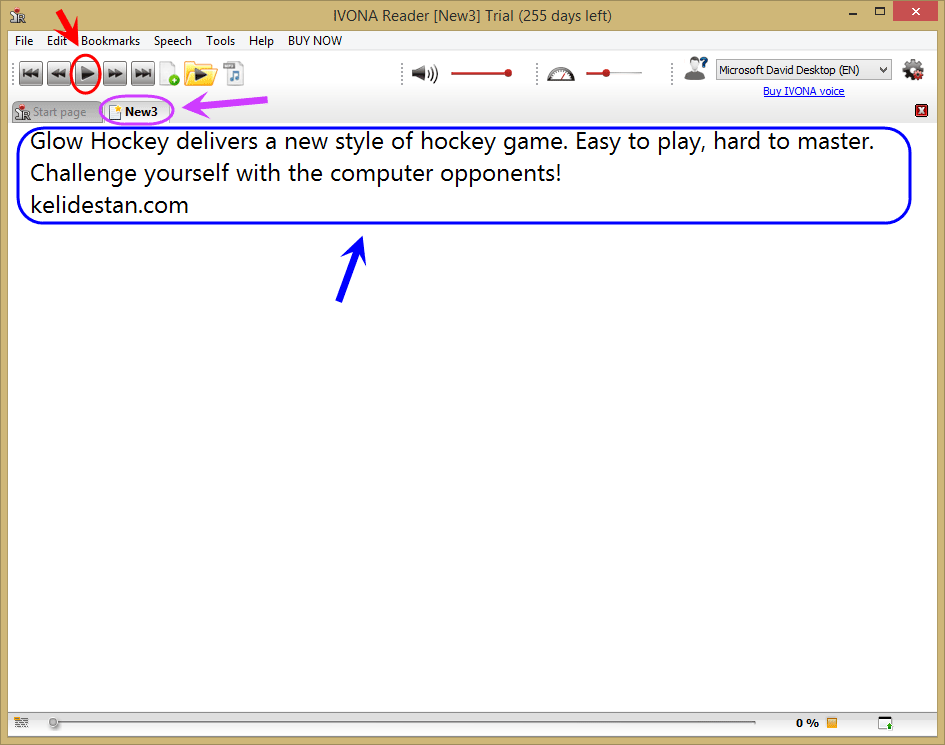
Task: Click the speaker volume icon
Action: coord(425,74)
